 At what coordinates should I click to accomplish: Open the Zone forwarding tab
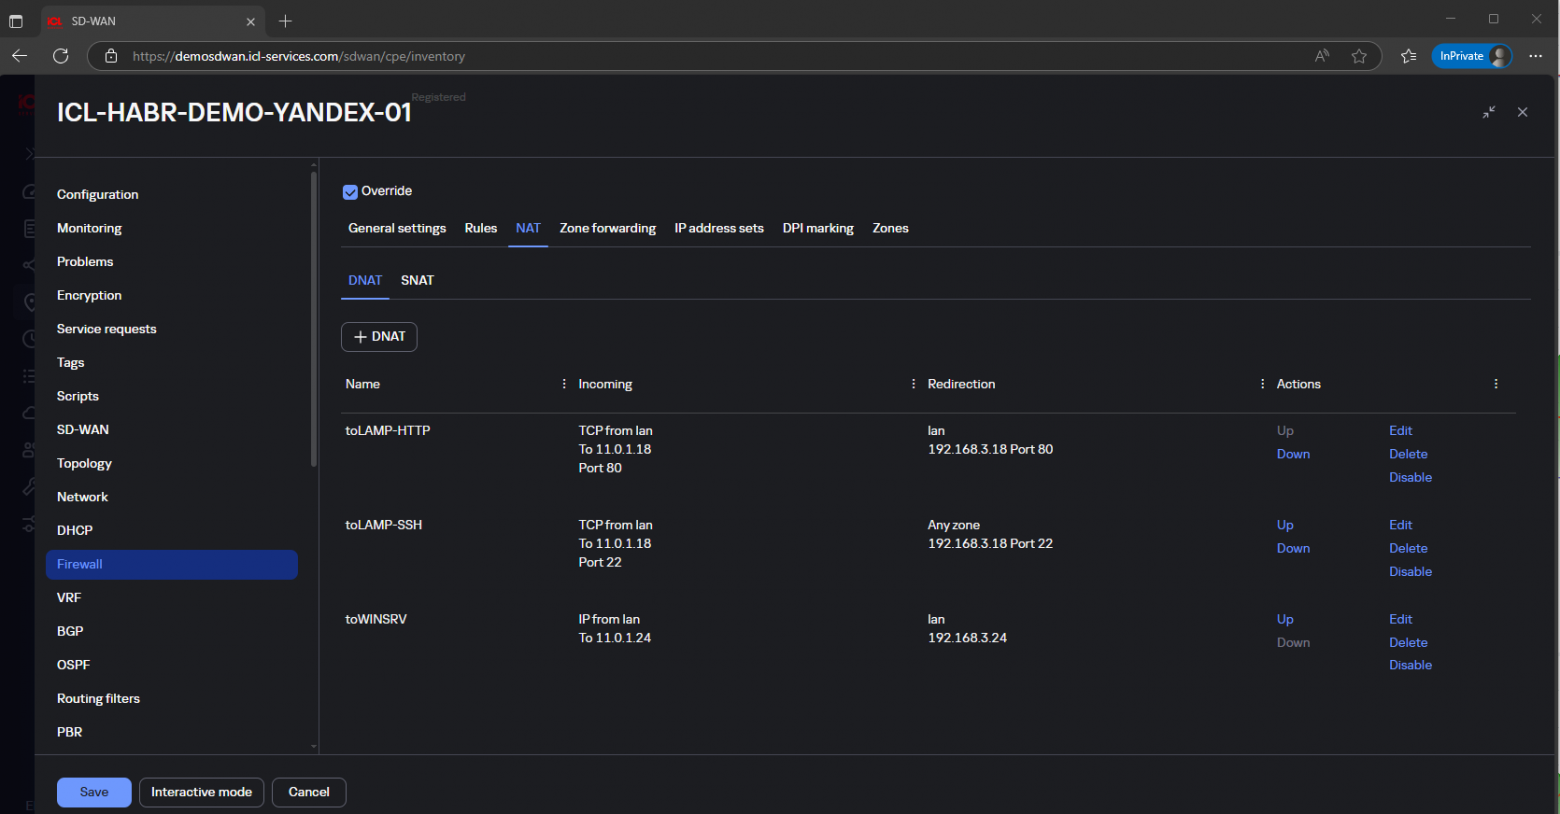point(607,228)
